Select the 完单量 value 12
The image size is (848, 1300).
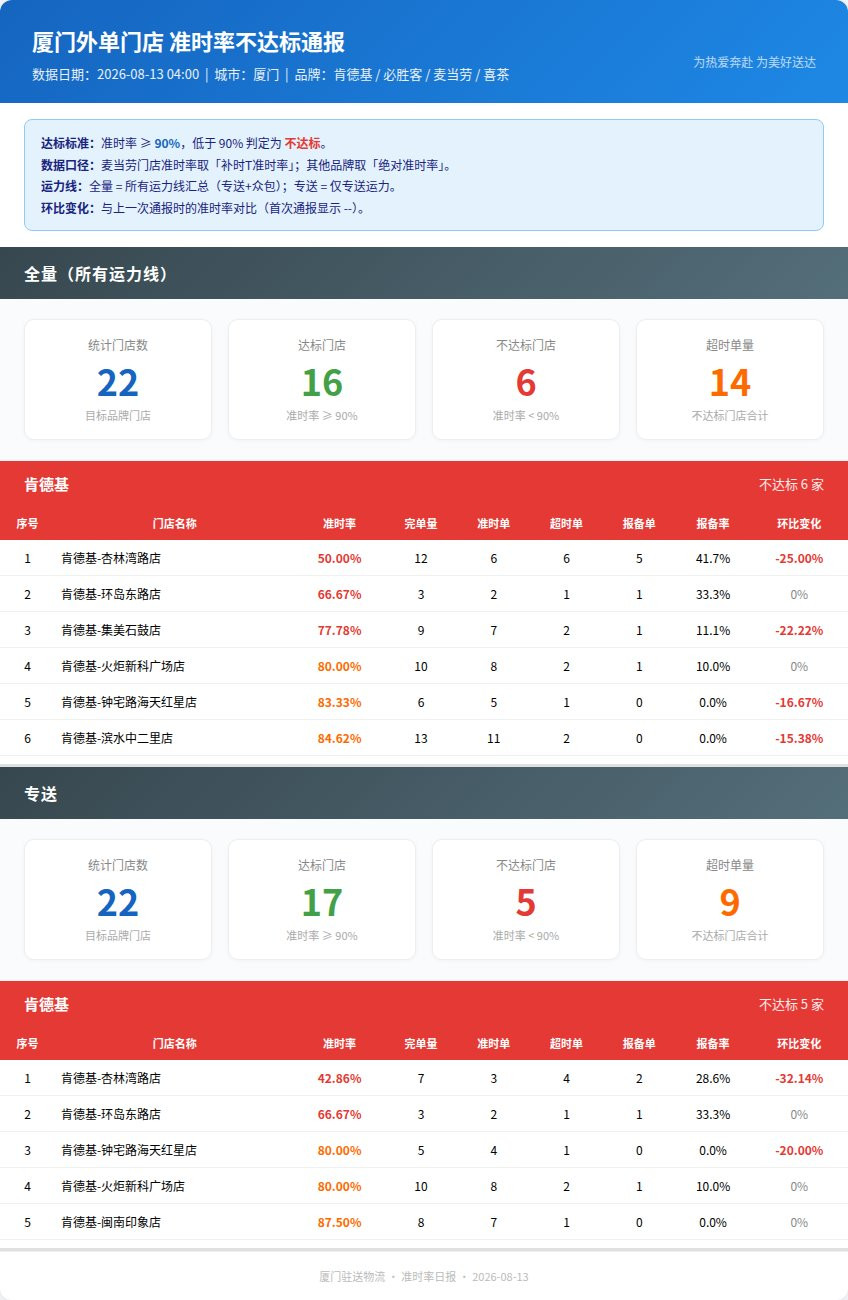pos(421,558)
